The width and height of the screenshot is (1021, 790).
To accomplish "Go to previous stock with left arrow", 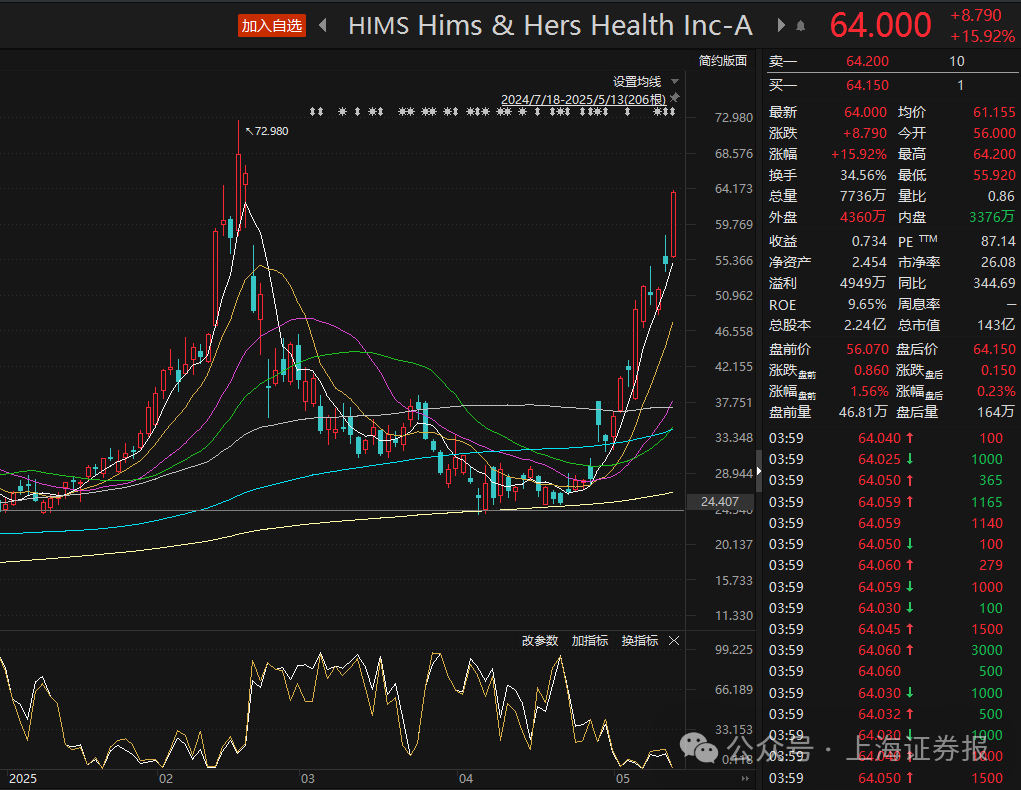I will [322, 26].
